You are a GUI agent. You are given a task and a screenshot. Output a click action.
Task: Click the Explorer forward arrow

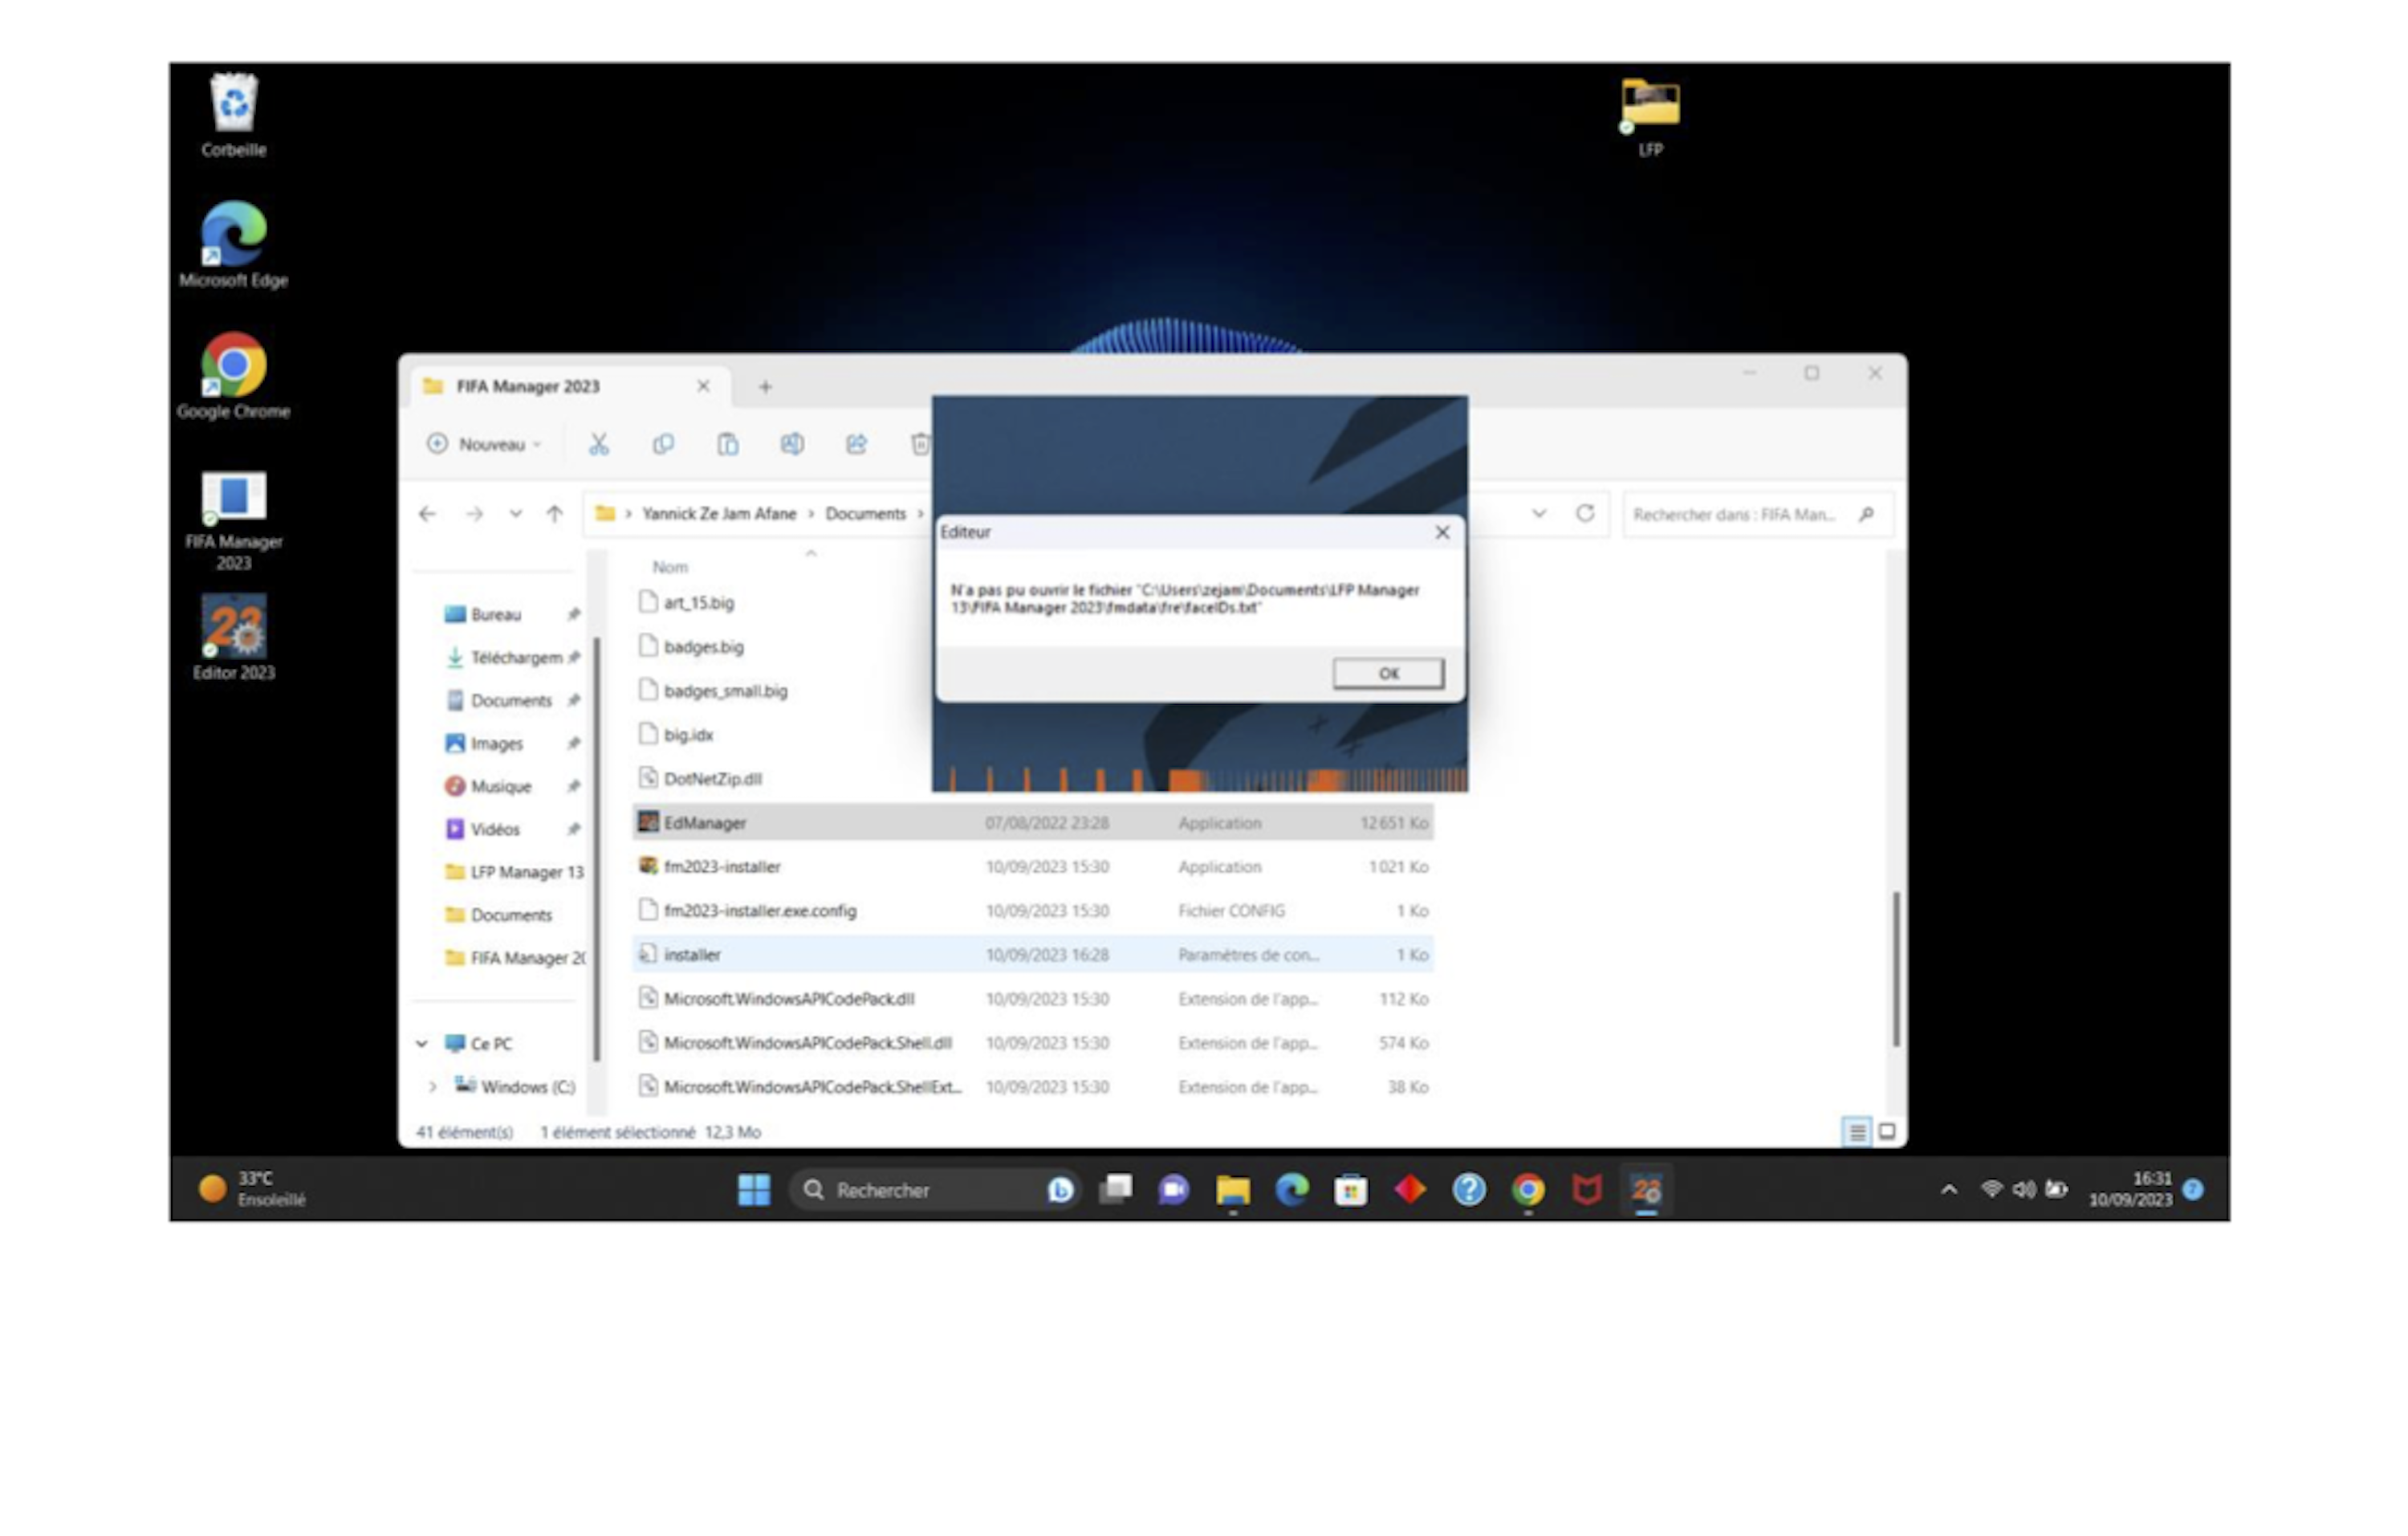pos(474,514)
